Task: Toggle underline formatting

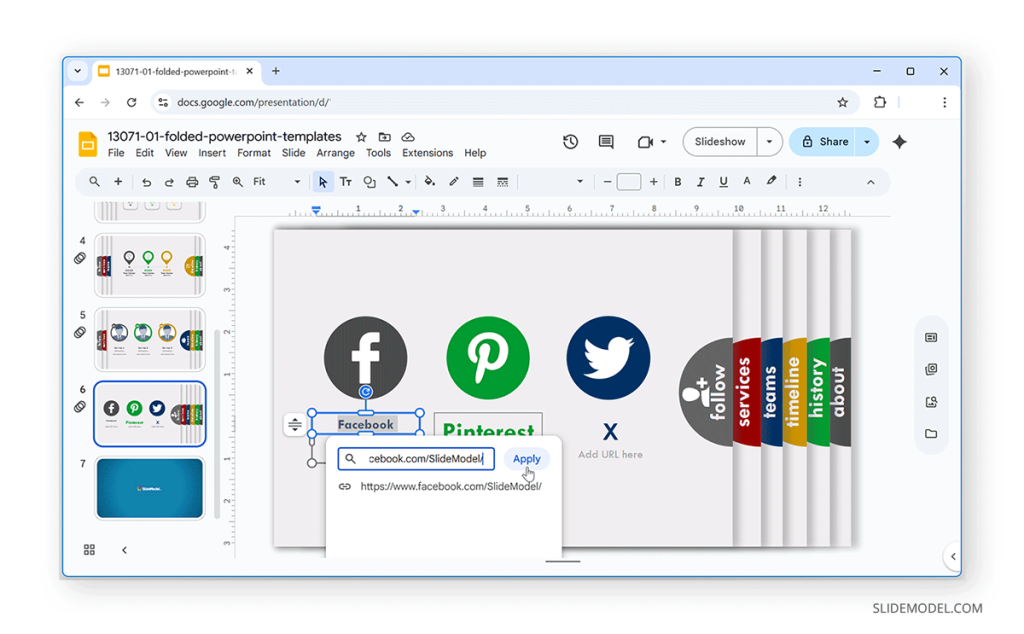Action: click(721, 182)
